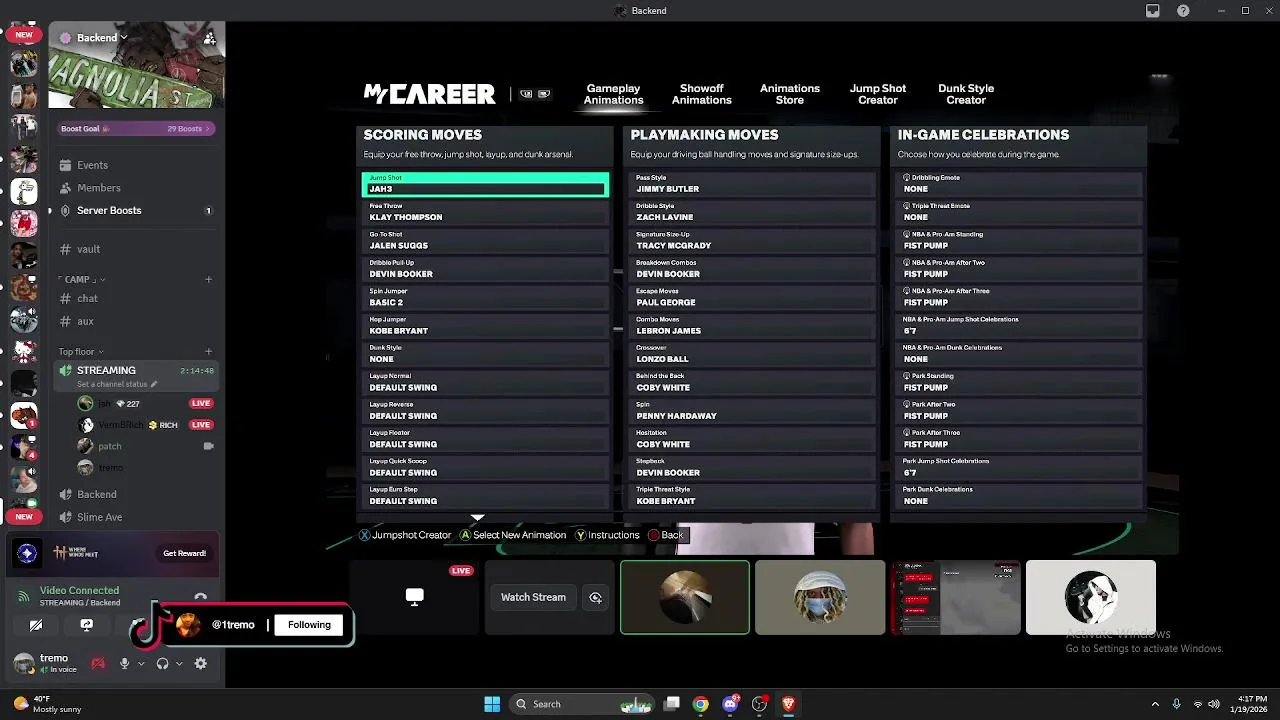Select the Signature Size-Up Tracy McGrady row
The width and height of the screenshot is (1280, 720).
[753, 241]
